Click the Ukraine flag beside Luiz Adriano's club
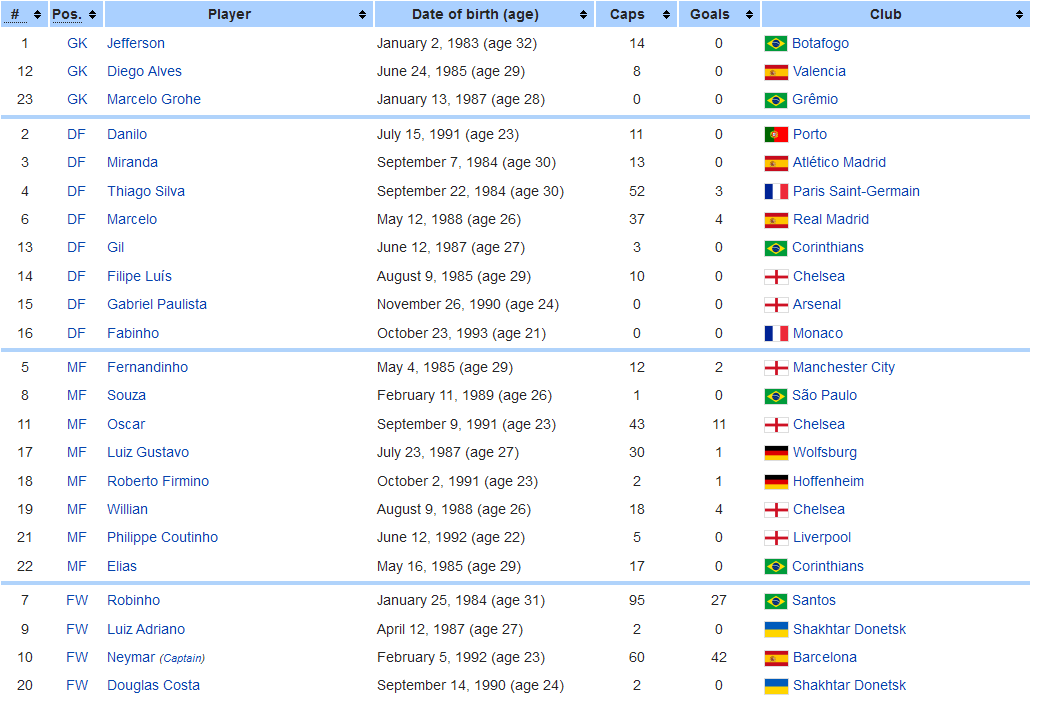The width and height of the screenshot is (1037, 720). point(775,630)
